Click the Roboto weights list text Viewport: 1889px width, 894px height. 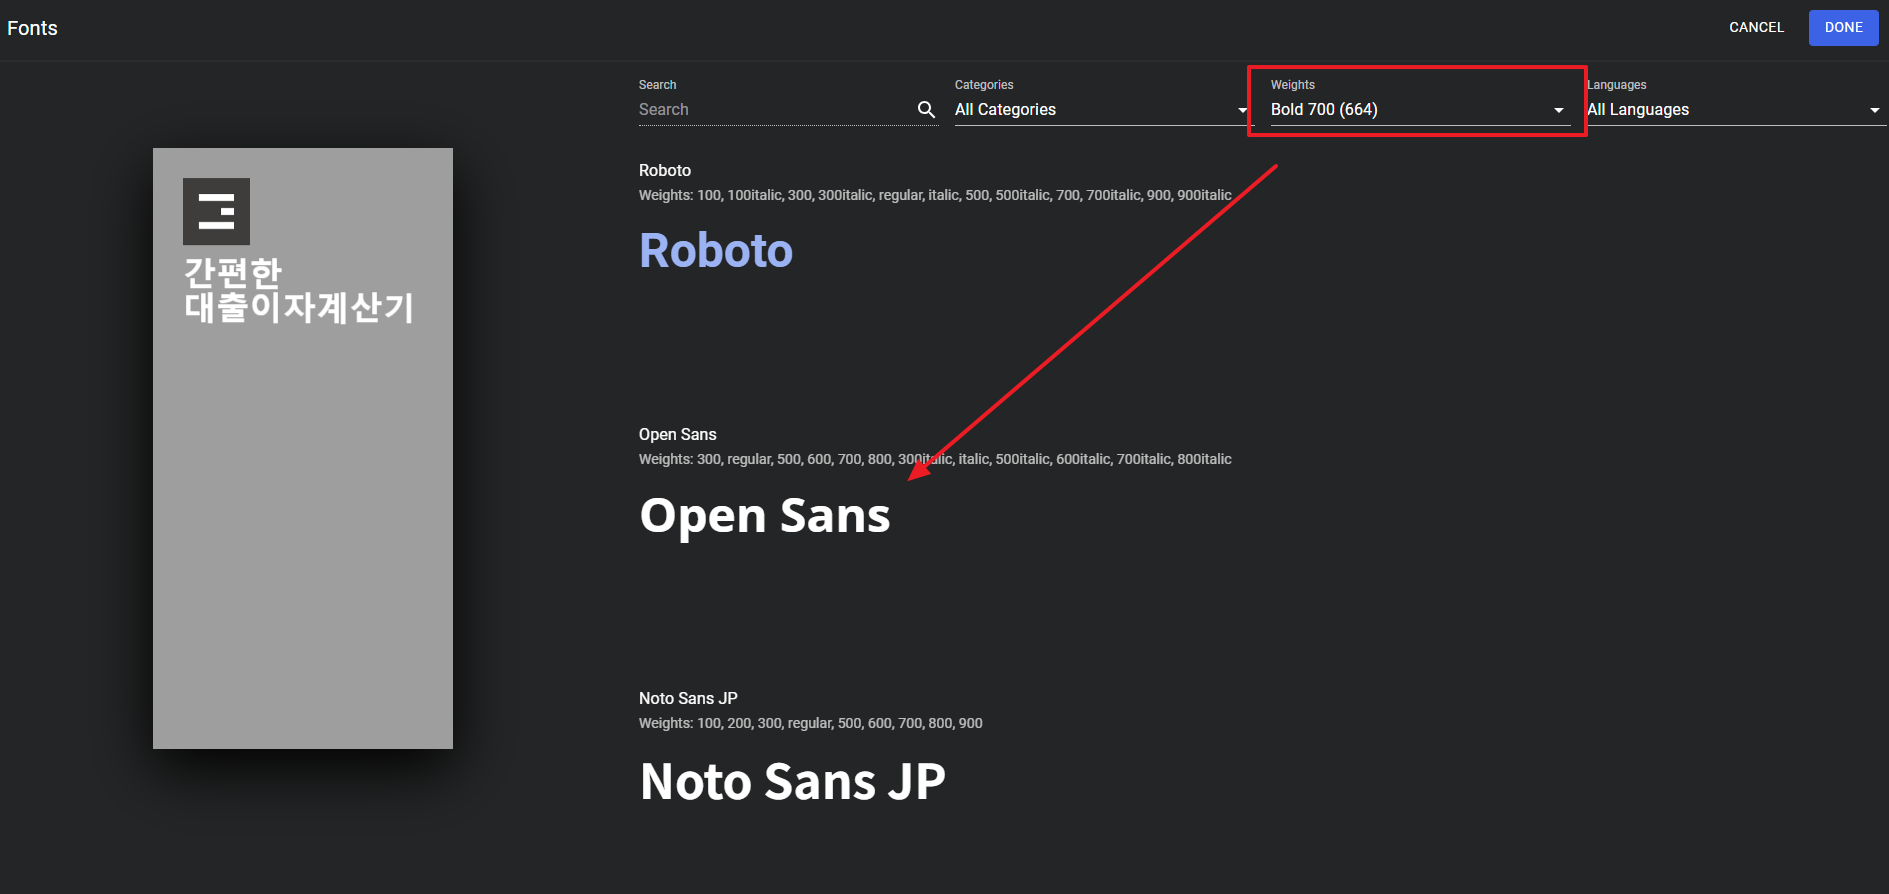pyautogui.click(x=935, y=195)
